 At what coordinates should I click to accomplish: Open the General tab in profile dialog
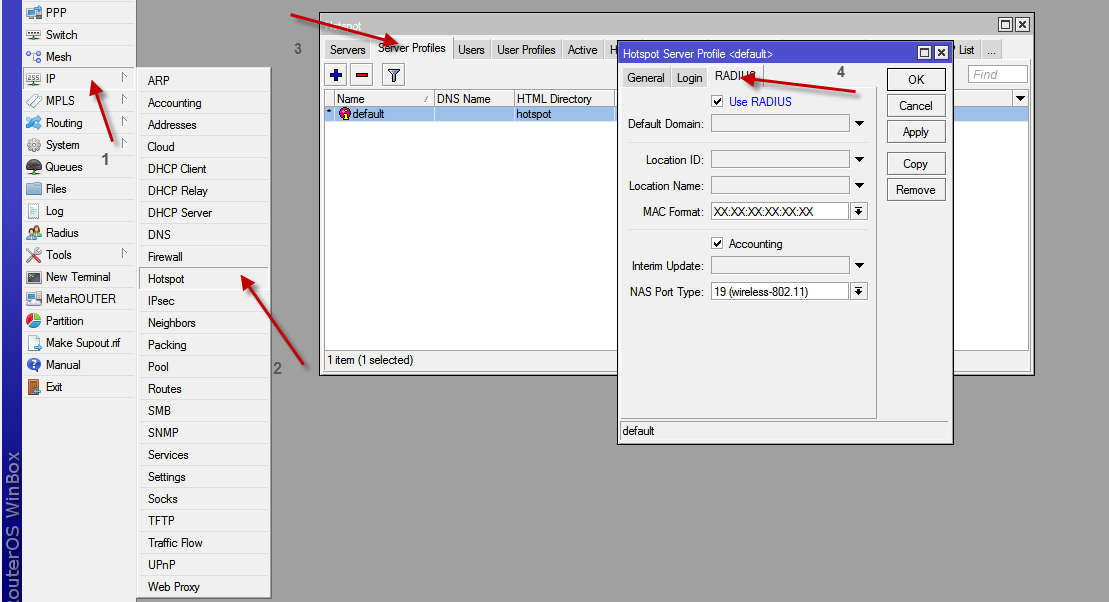pos(646,78)
